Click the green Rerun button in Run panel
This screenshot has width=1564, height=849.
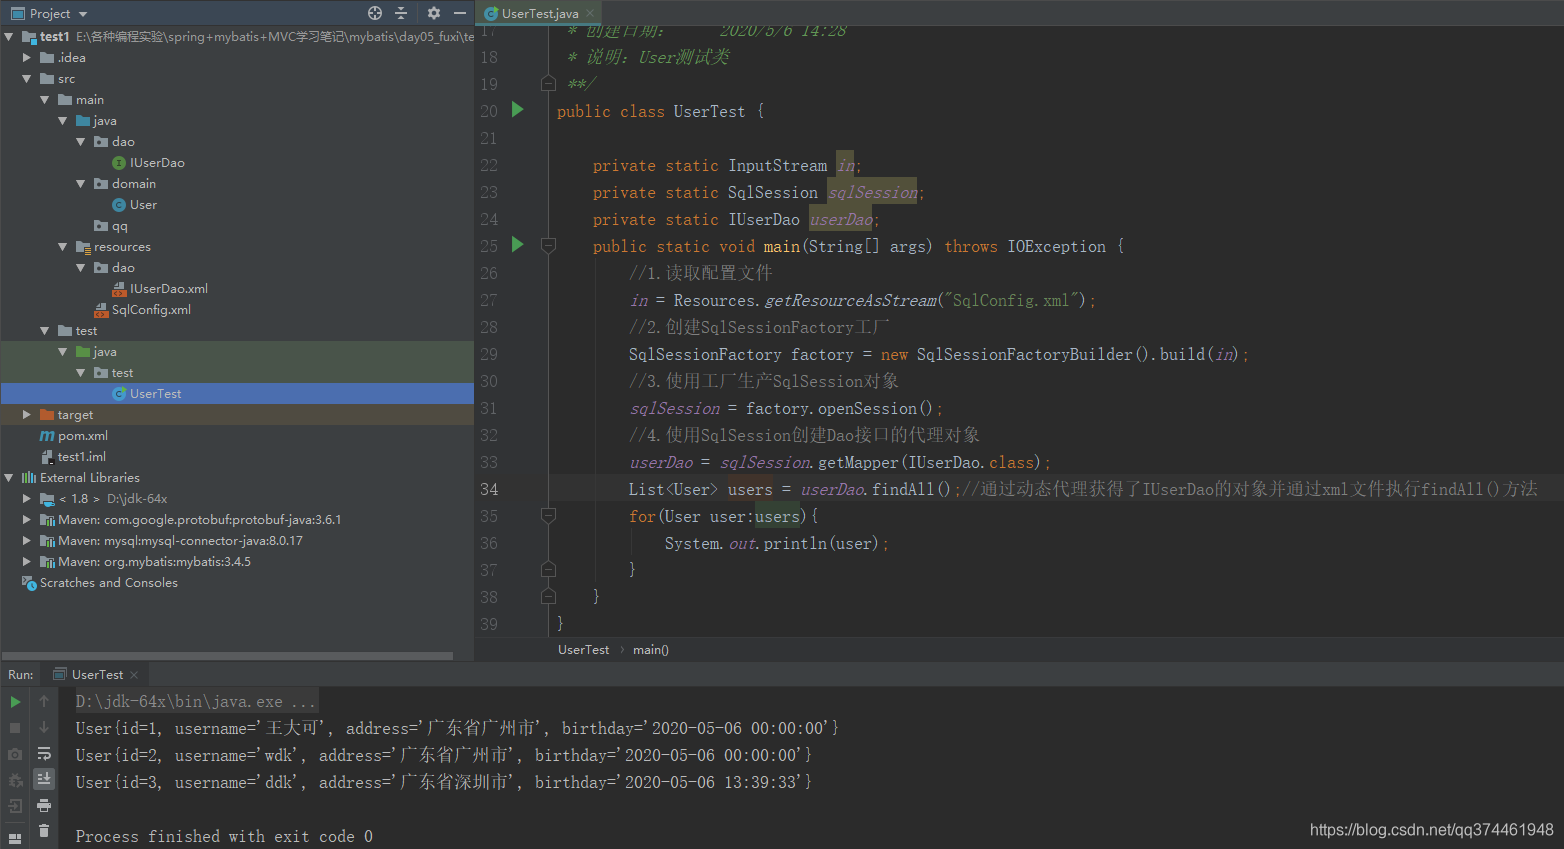15,702
